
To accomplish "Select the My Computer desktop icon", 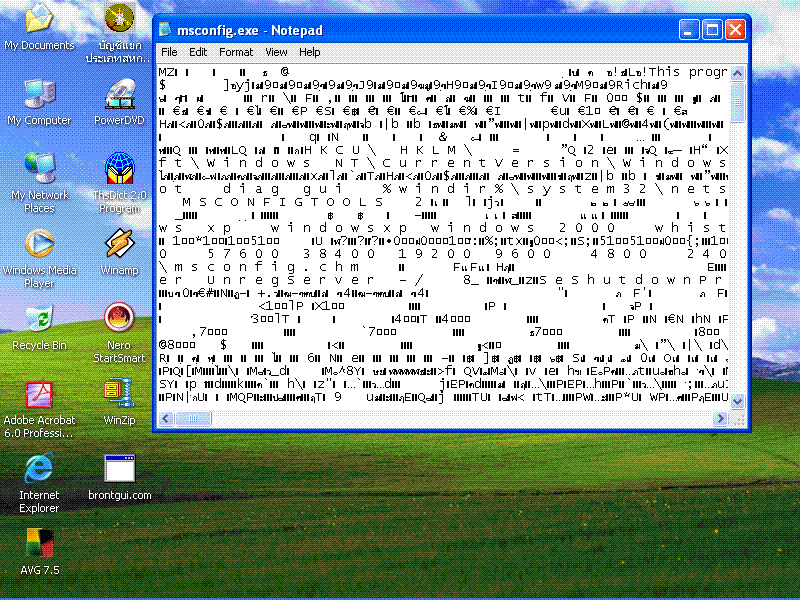I will coord(39,102).
